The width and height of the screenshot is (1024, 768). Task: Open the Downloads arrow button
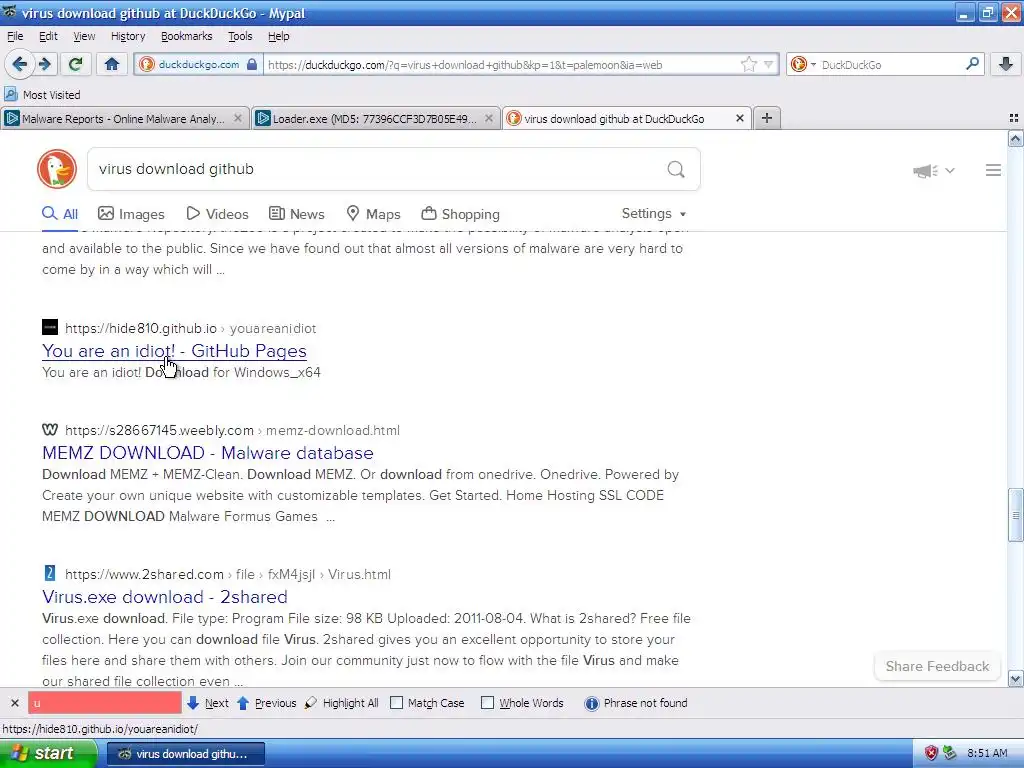1006,64
